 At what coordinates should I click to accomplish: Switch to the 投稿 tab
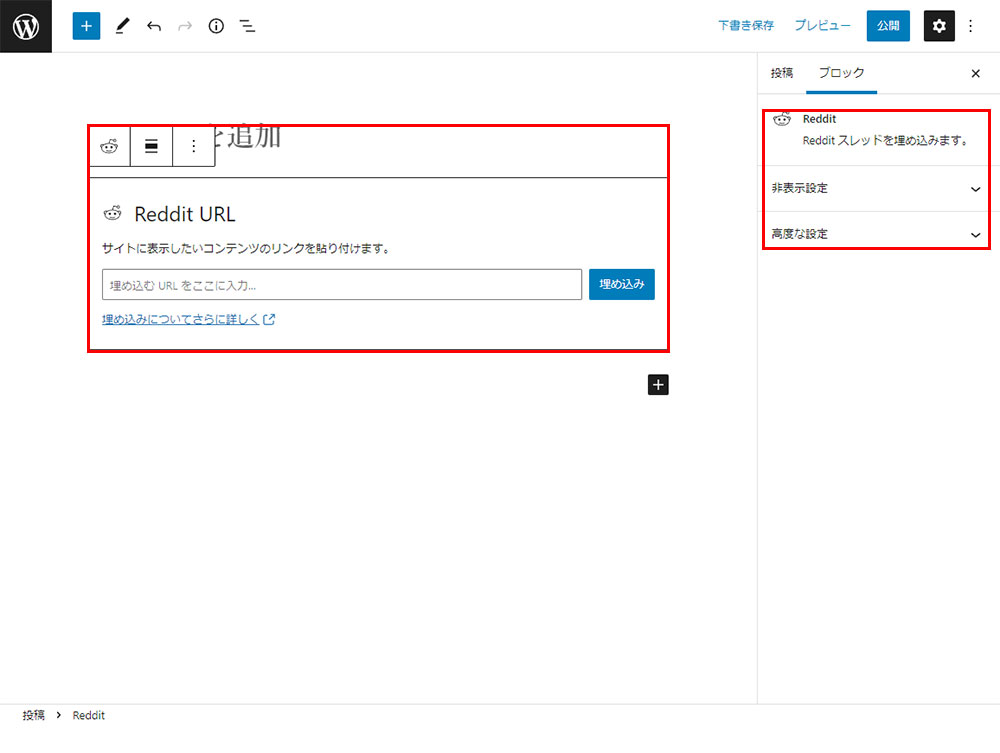click(x=782, y=73)
